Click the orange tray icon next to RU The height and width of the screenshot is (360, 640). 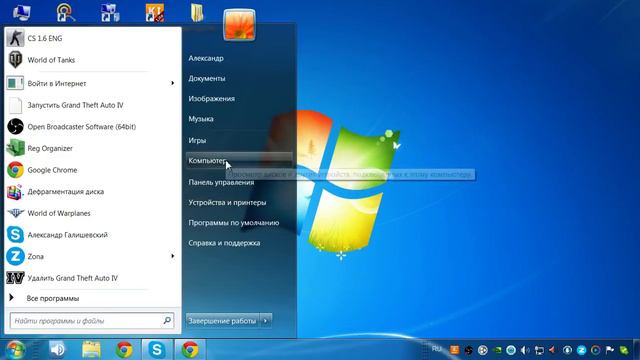pos(454,350)
